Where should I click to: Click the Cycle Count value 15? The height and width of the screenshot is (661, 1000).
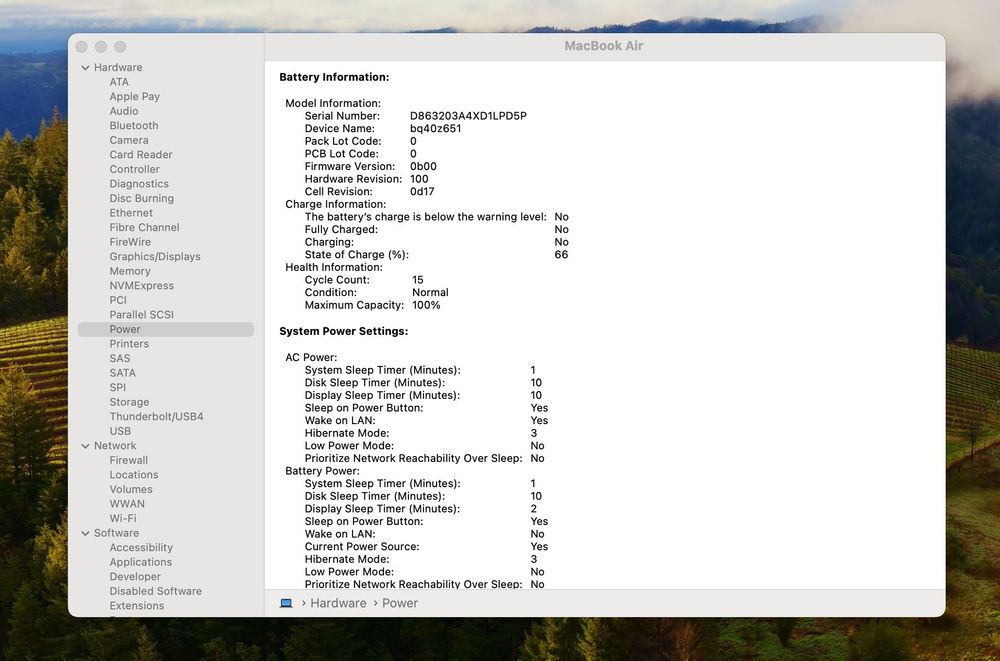[418, 280]
